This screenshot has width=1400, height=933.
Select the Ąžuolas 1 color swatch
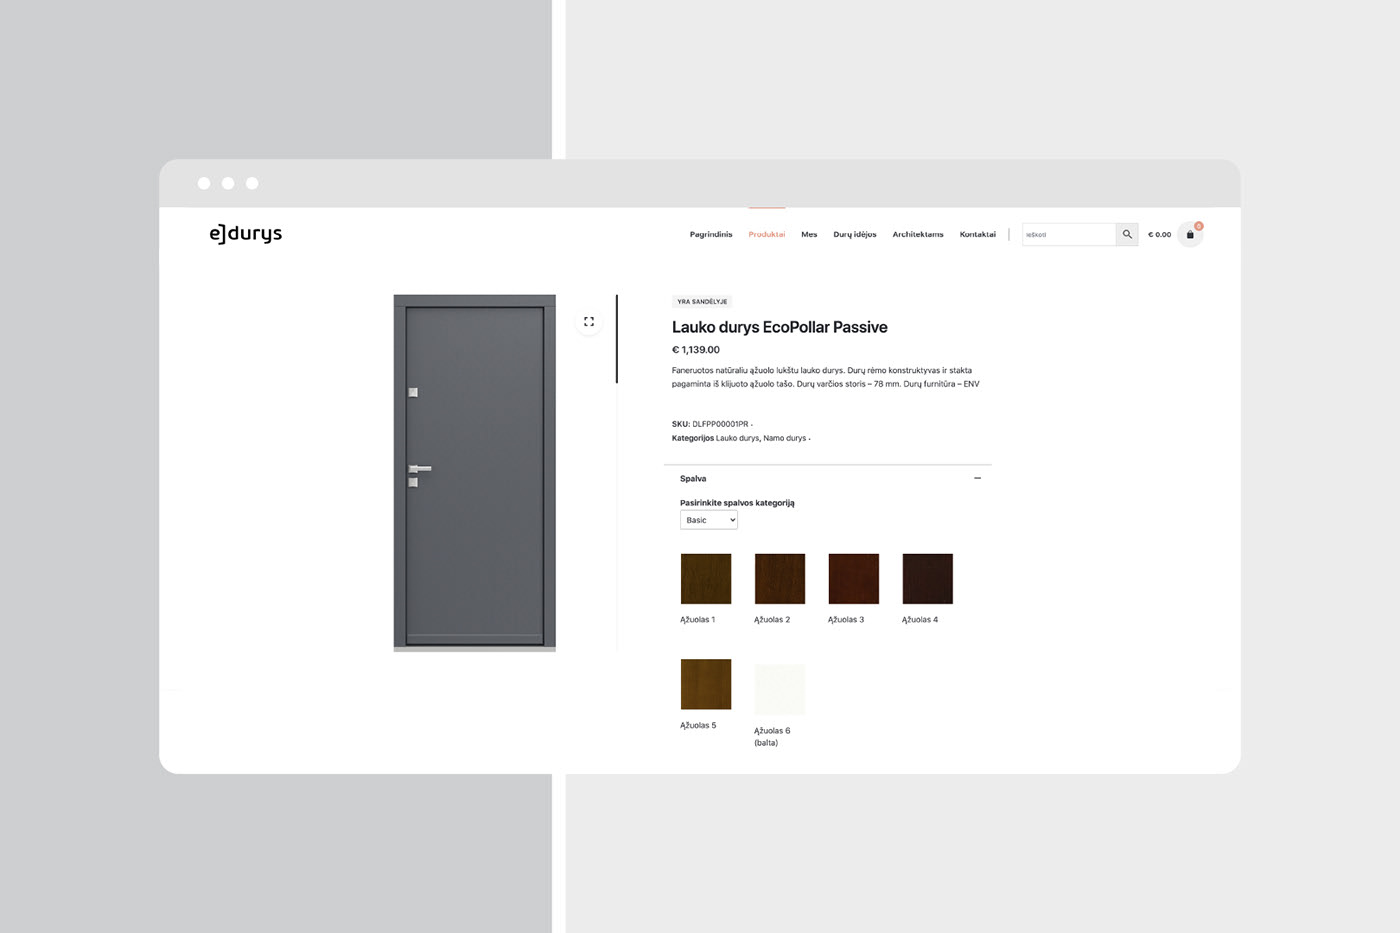(x=706, y=579)
